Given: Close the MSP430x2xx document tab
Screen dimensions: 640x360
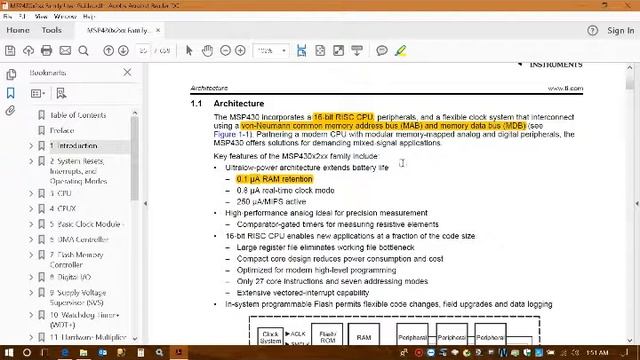Looking at the screenshot, I should [158, 30].
